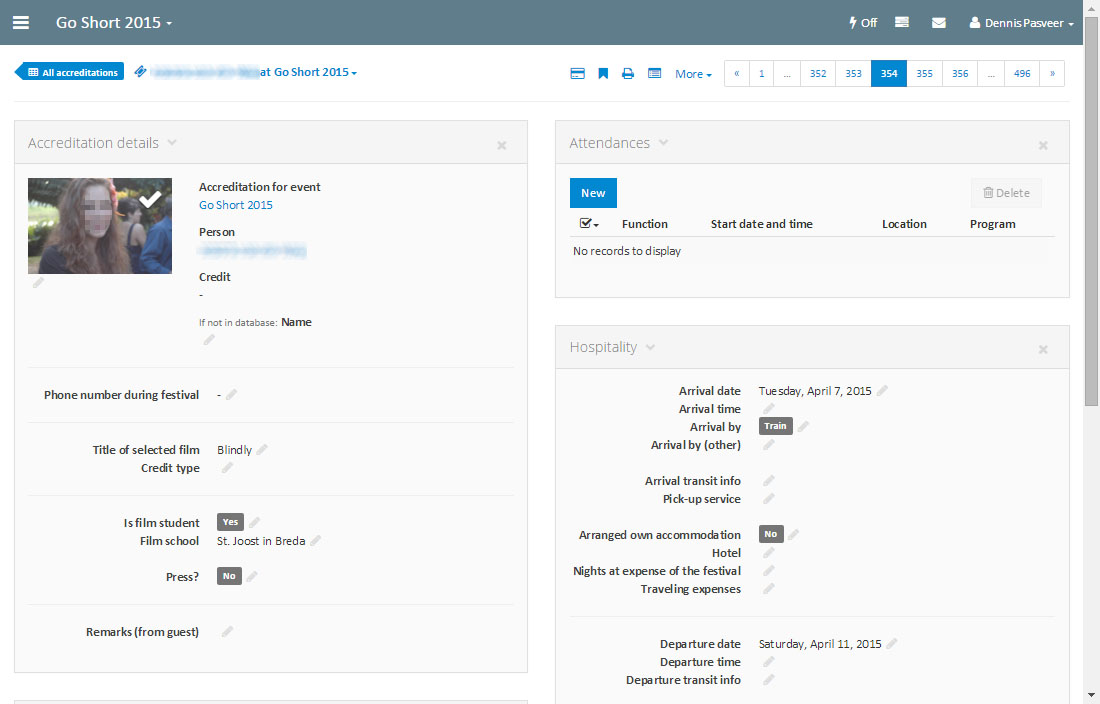
Task: Click the print icon in toolbar
Action: [628, 74]
